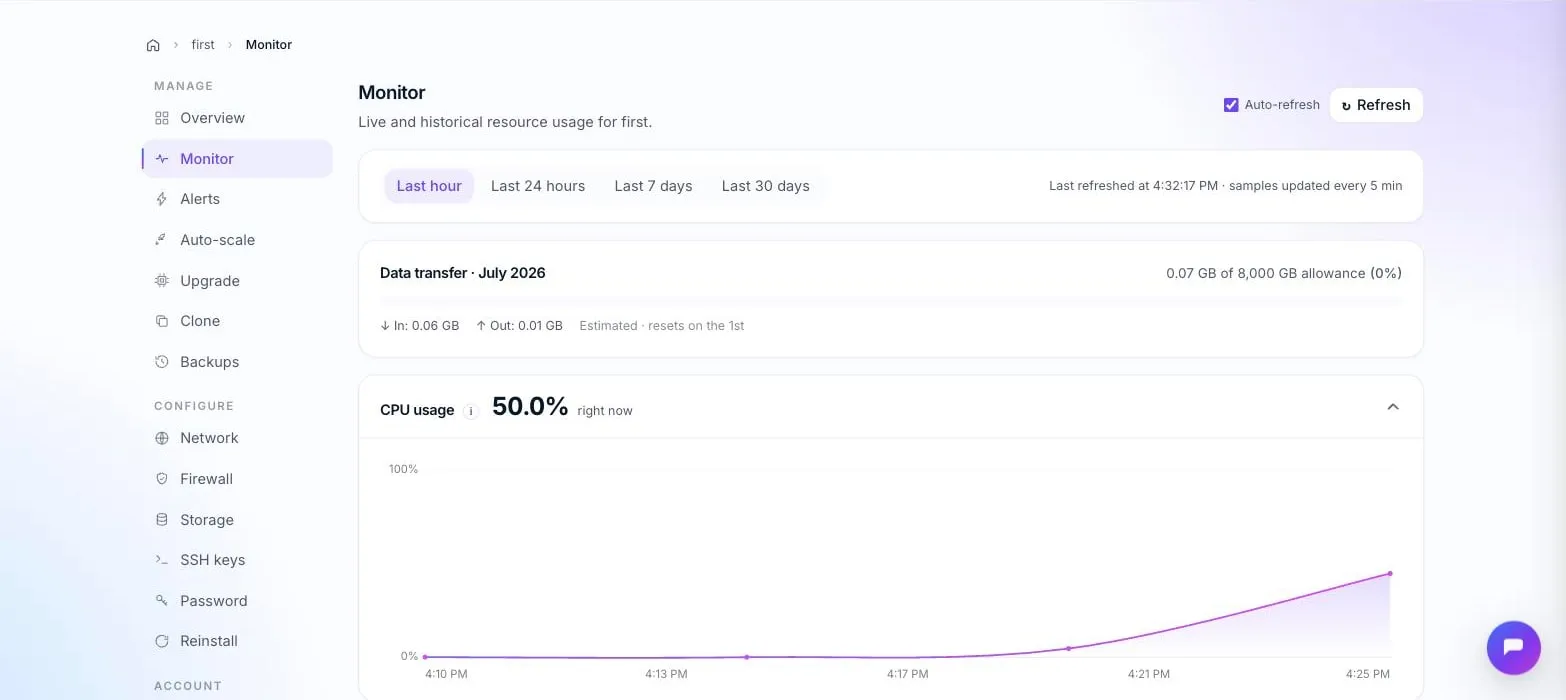1566x700 pixels.
Task: Click 'Estimated · resets on the 1st' text
Action: (x=662, y=326)
